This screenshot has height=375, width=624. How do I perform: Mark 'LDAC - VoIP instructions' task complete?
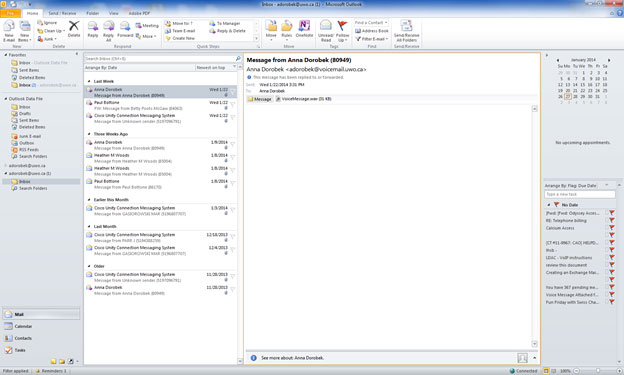[x=612, y=258]
